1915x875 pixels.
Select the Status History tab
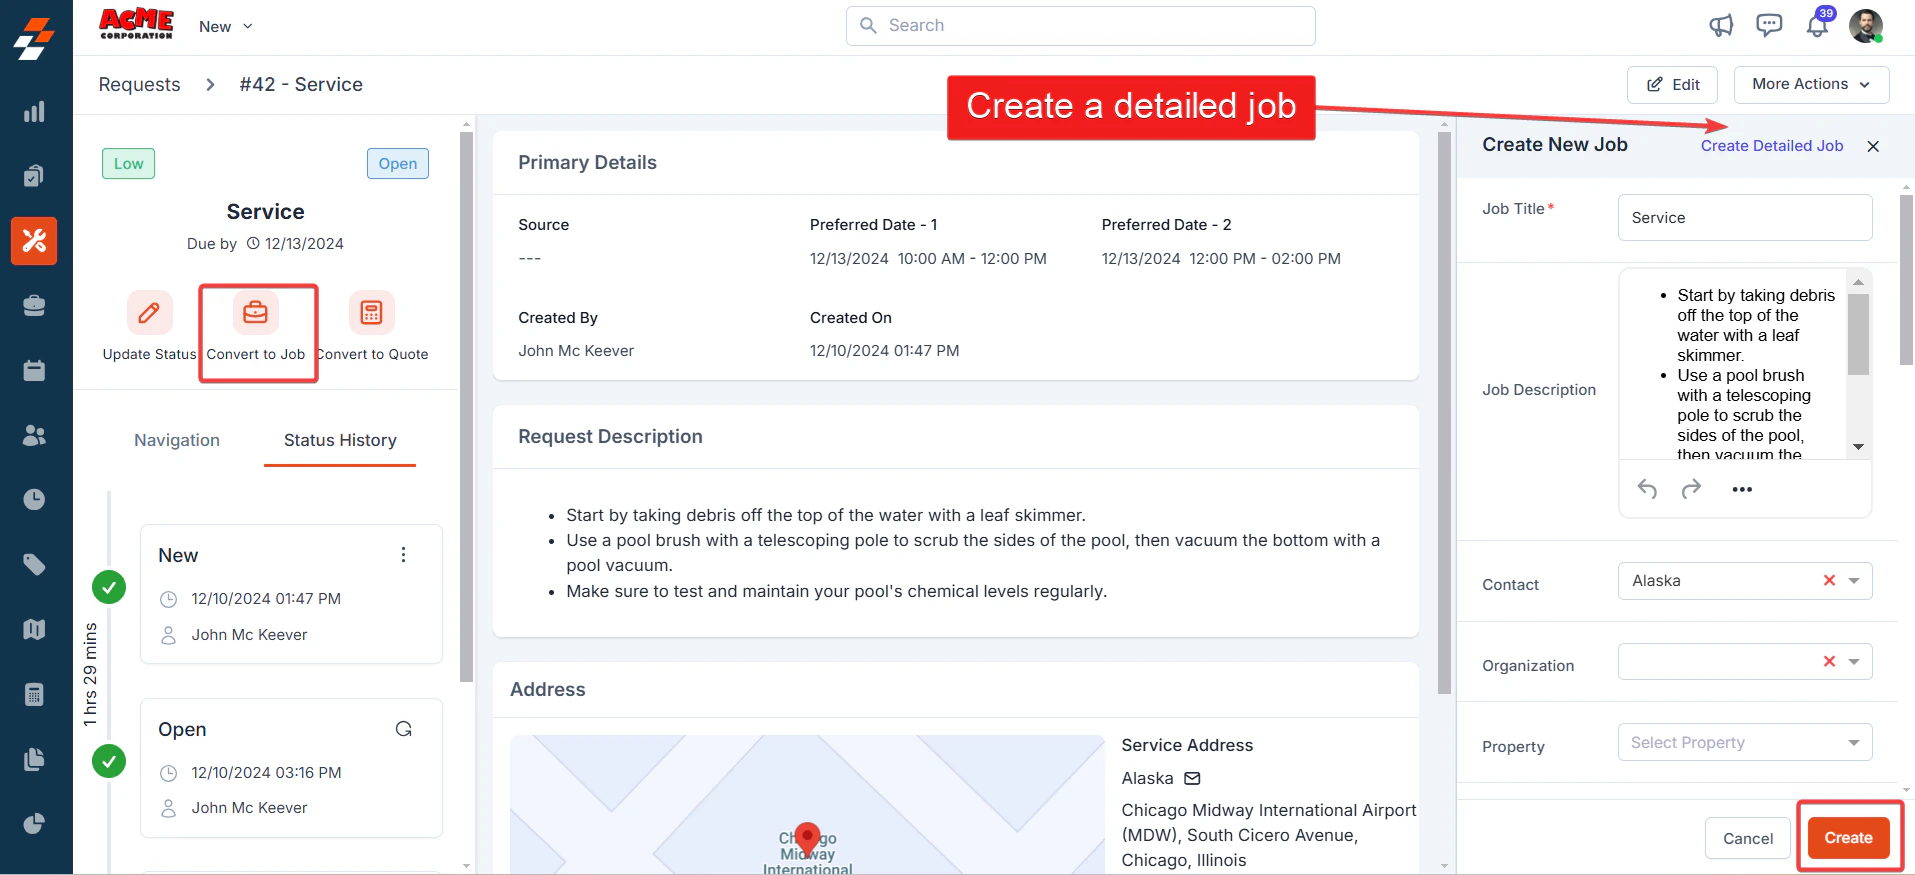click(340, 440)
